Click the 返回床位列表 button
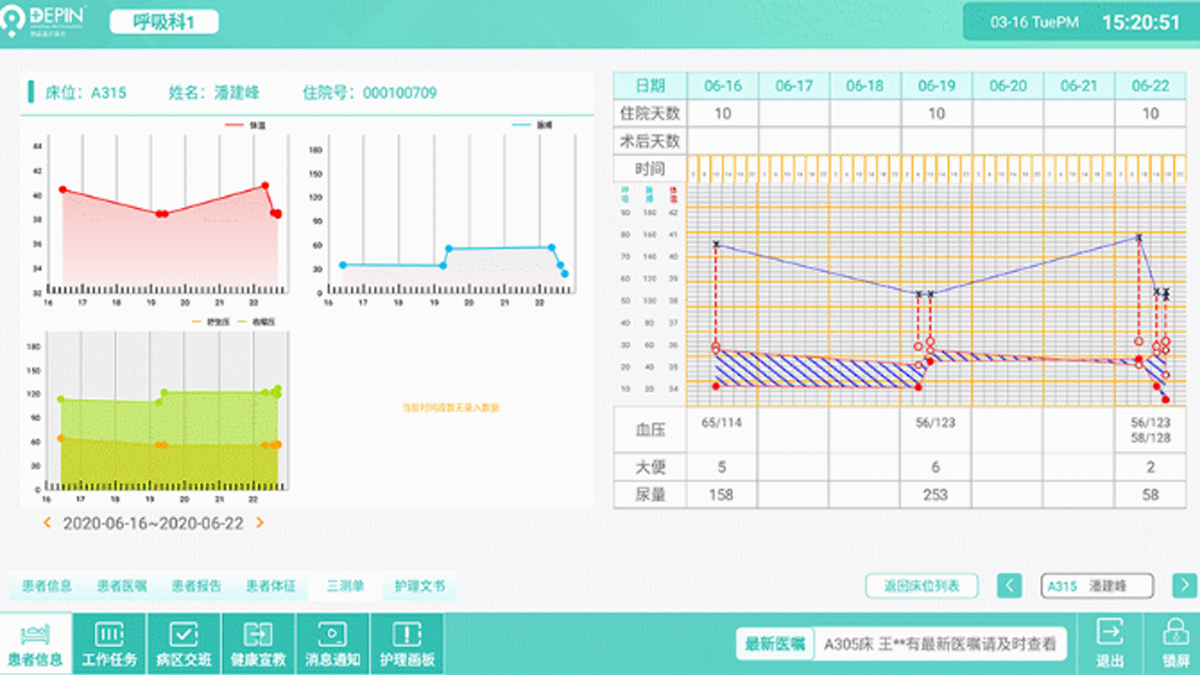The height and width of the screenshot is (675, 1200). (x=921, y=586)
